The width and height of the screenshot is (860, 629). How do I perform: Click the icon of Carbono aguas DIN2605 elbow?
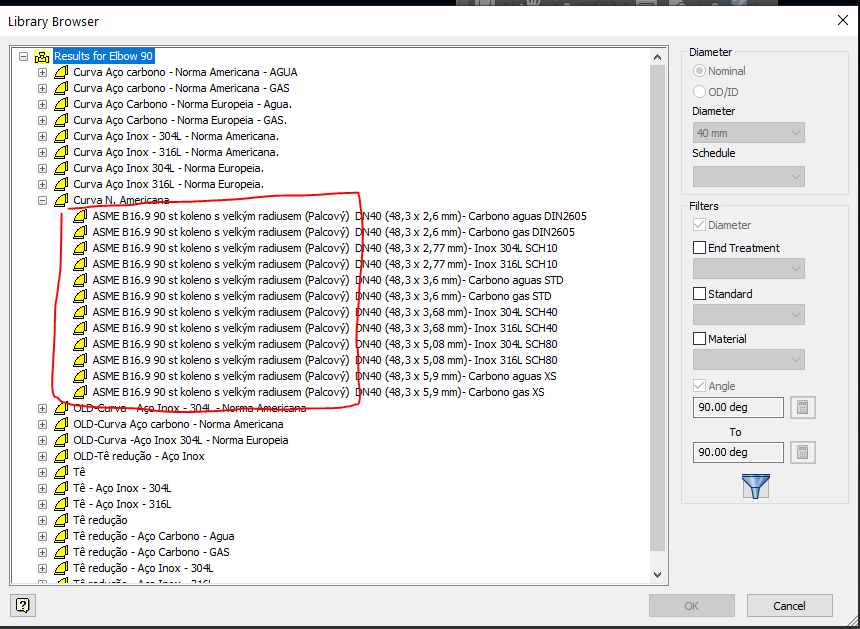pos(80,216)
